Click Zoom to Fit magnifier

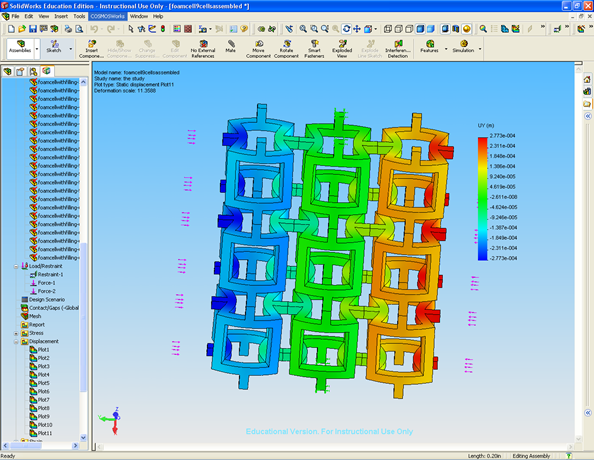(x=303, y=29)
